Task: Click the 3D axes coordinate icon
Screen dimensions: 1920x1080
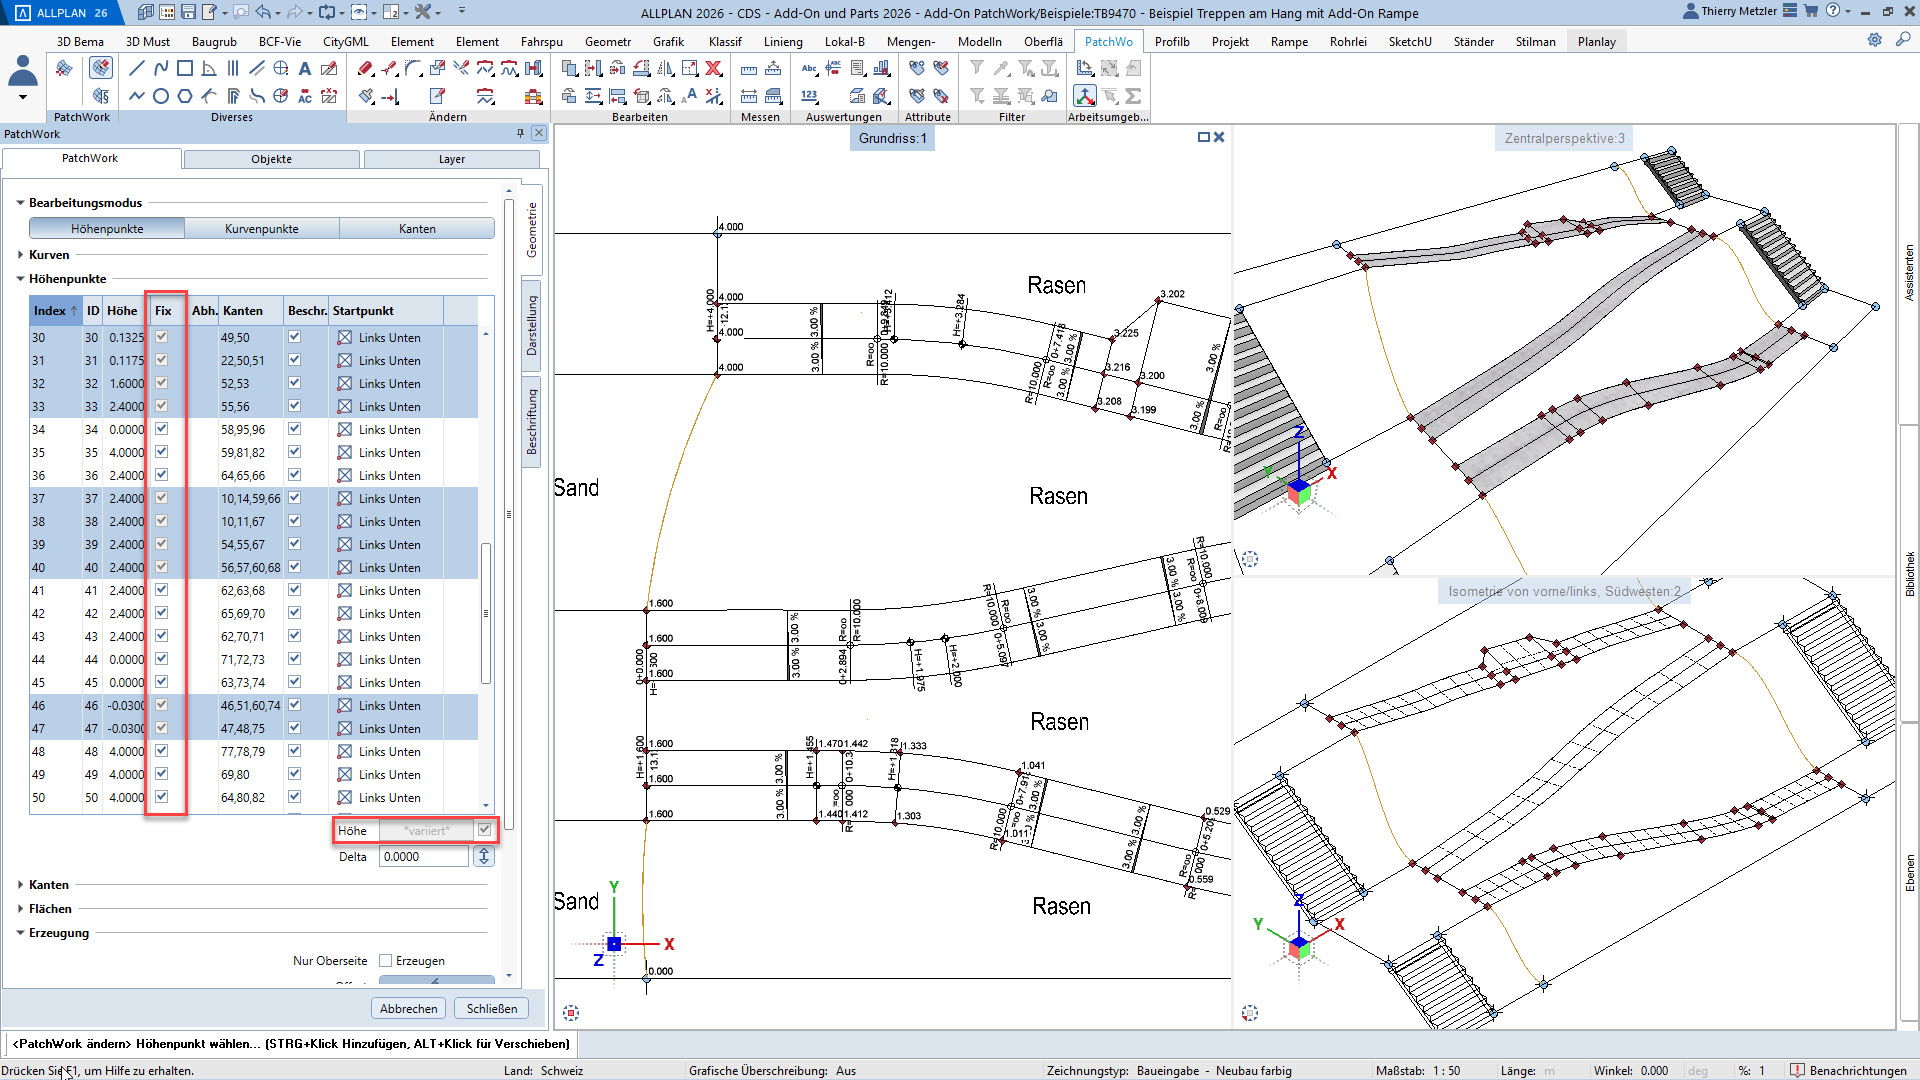Action: 1085,97
